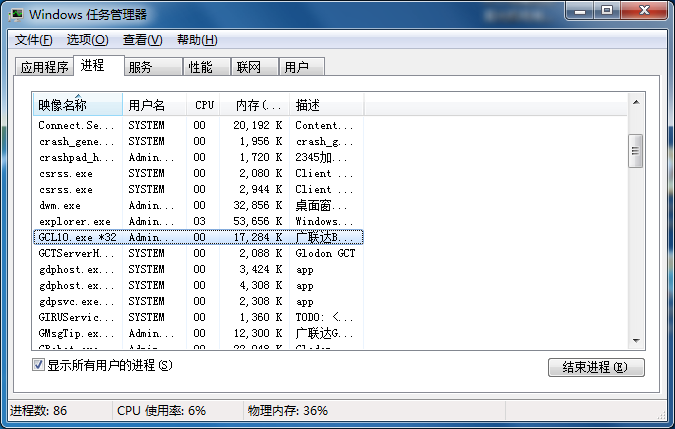Click the 12,300 K memory value

point(257,333)
